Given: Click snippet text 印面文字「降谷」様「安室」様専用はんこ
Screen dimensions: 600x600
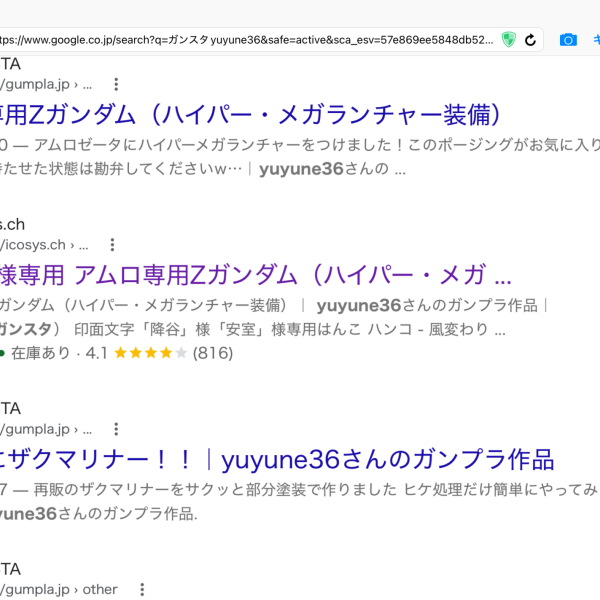Looking at the screenshot, I should (217, 329).
